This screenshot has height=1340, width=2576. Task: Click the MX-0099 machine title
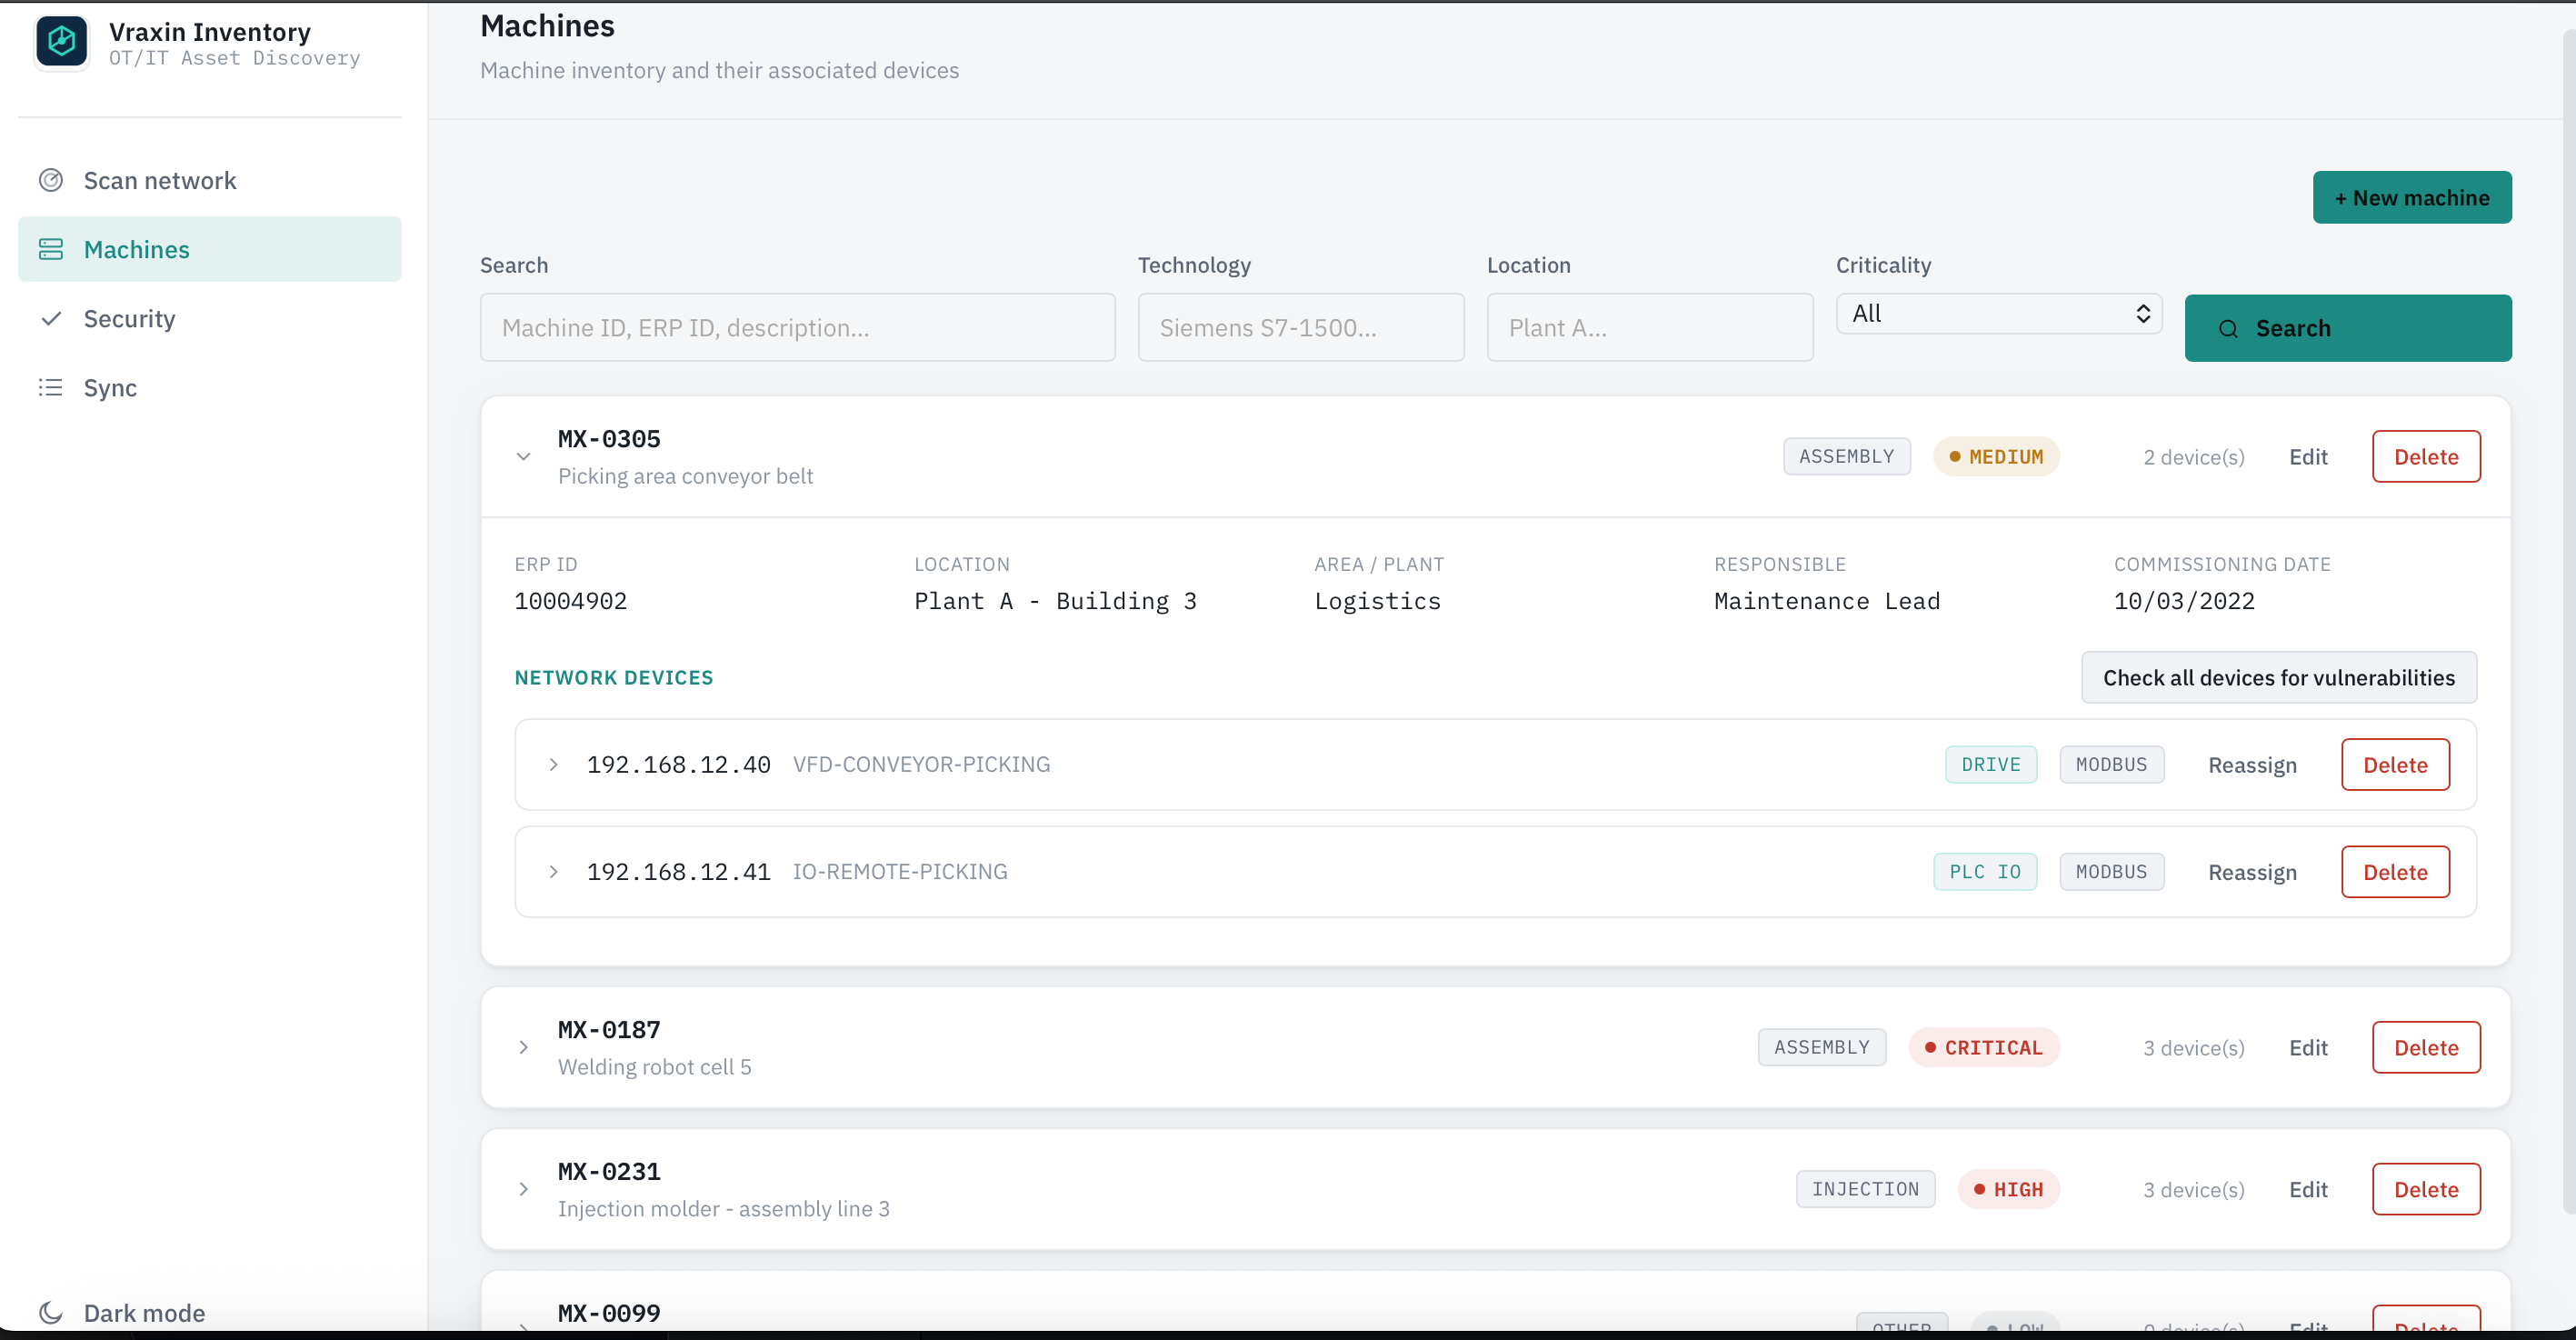tap(609, 1312)
